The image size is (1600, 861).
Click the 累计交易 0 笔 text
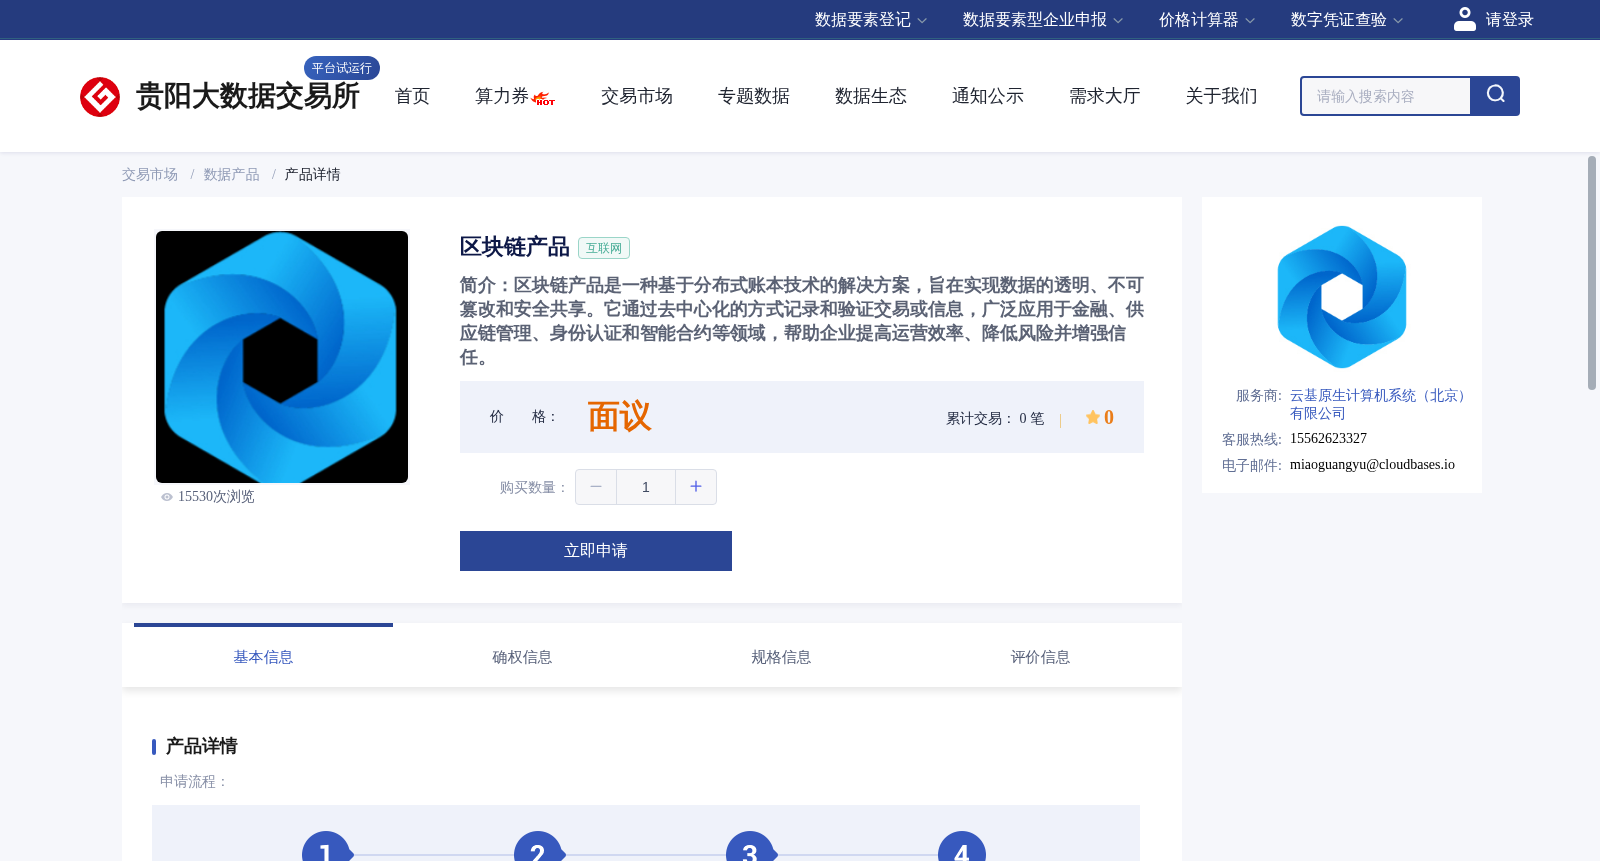[x=995, y=418]
